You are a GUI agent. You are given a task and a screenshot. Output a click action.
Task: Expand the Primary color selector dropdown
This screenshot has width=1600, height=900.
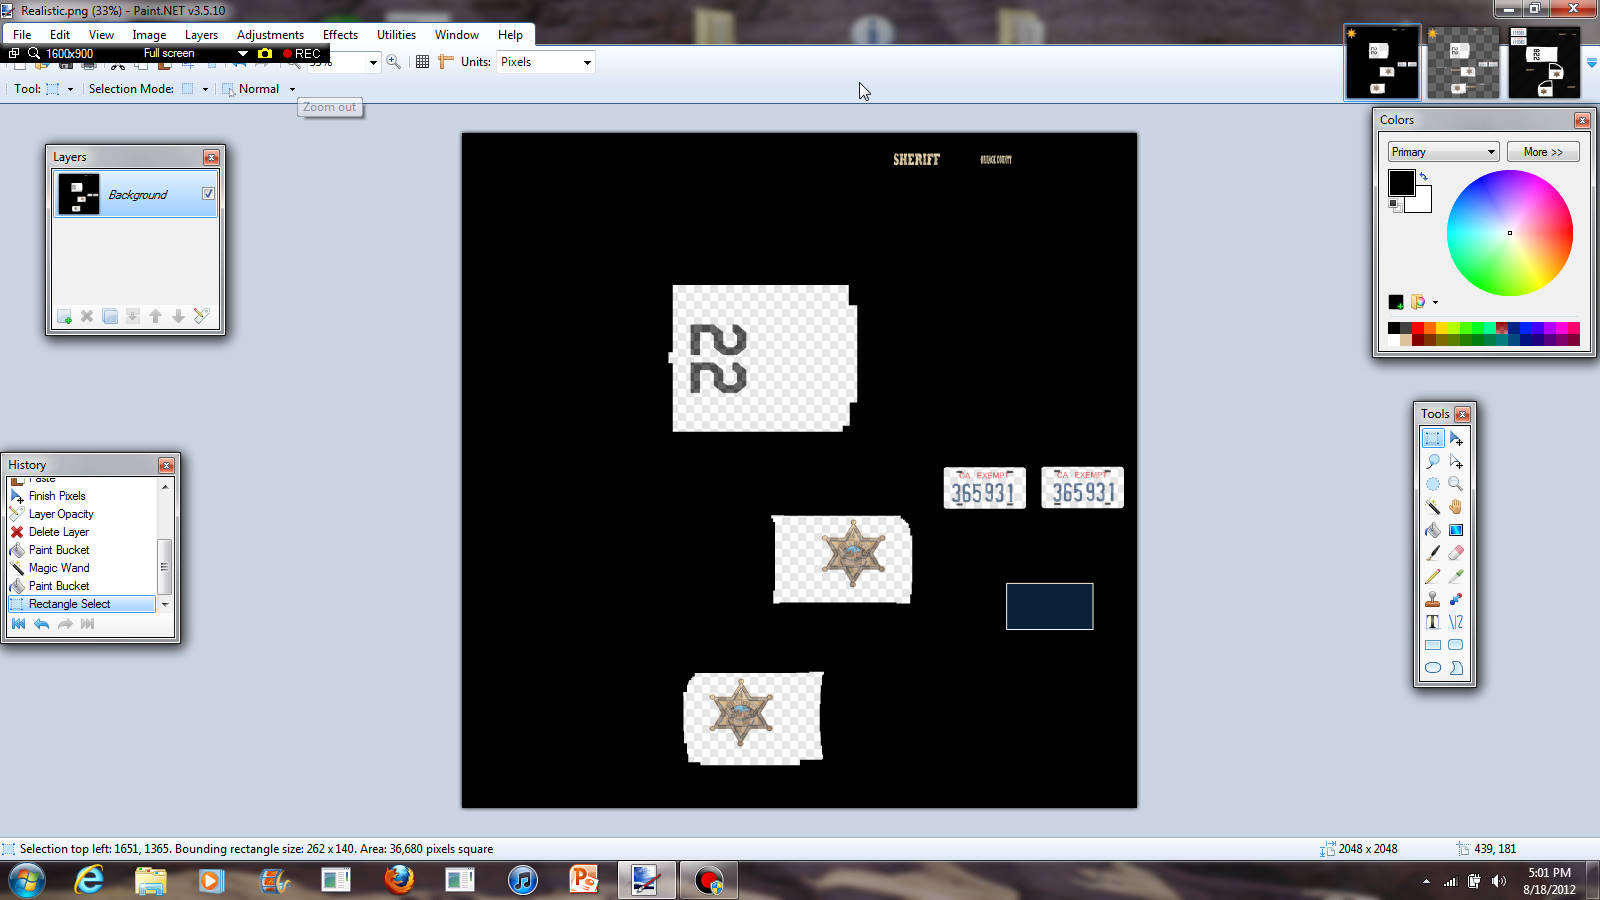1443,152
